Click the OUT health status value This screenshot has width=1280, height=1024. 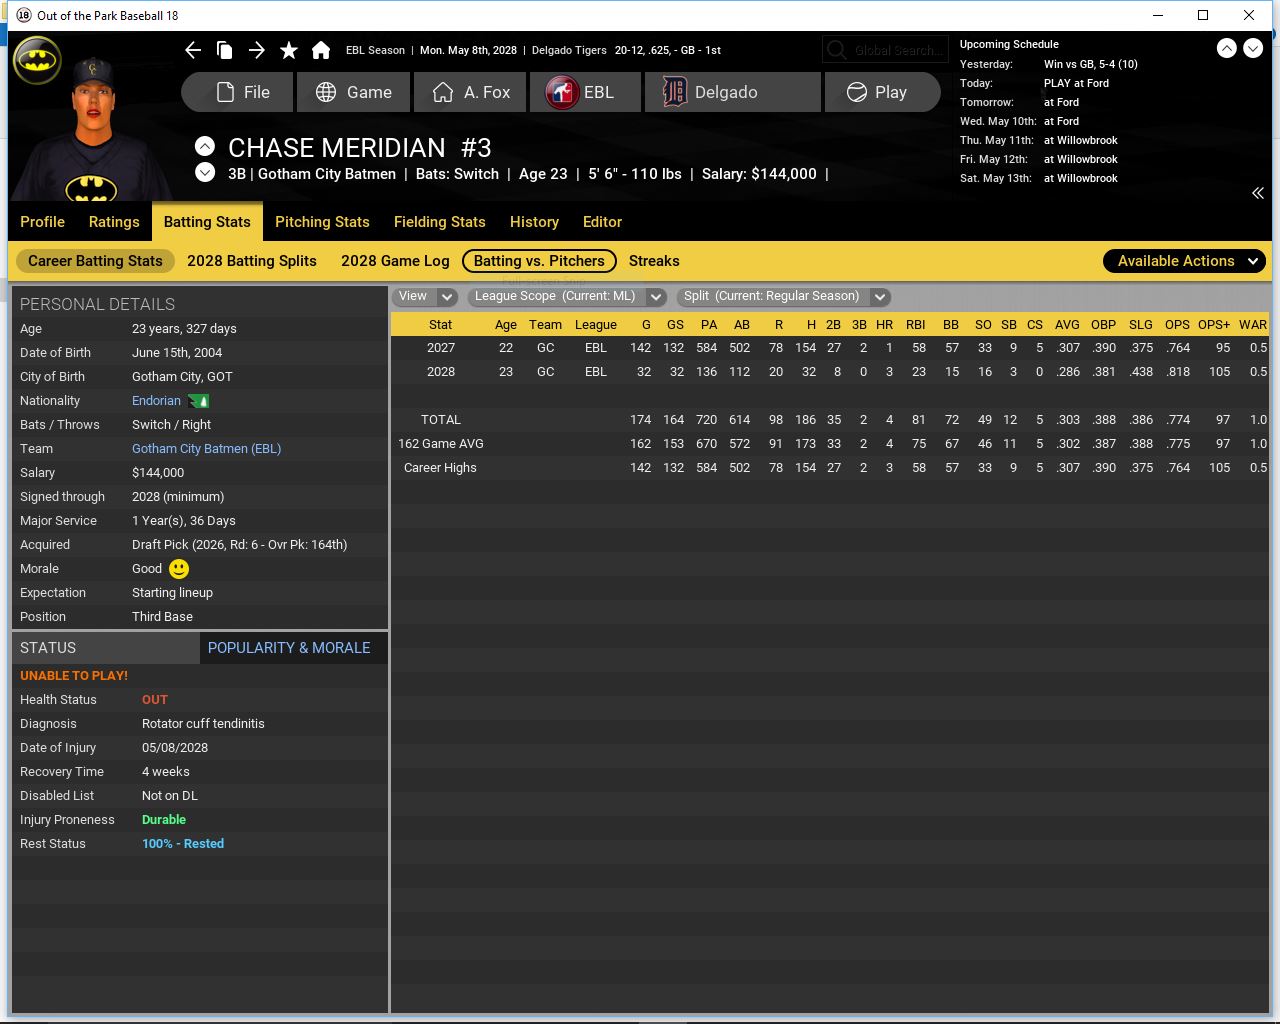click(155, 700)
